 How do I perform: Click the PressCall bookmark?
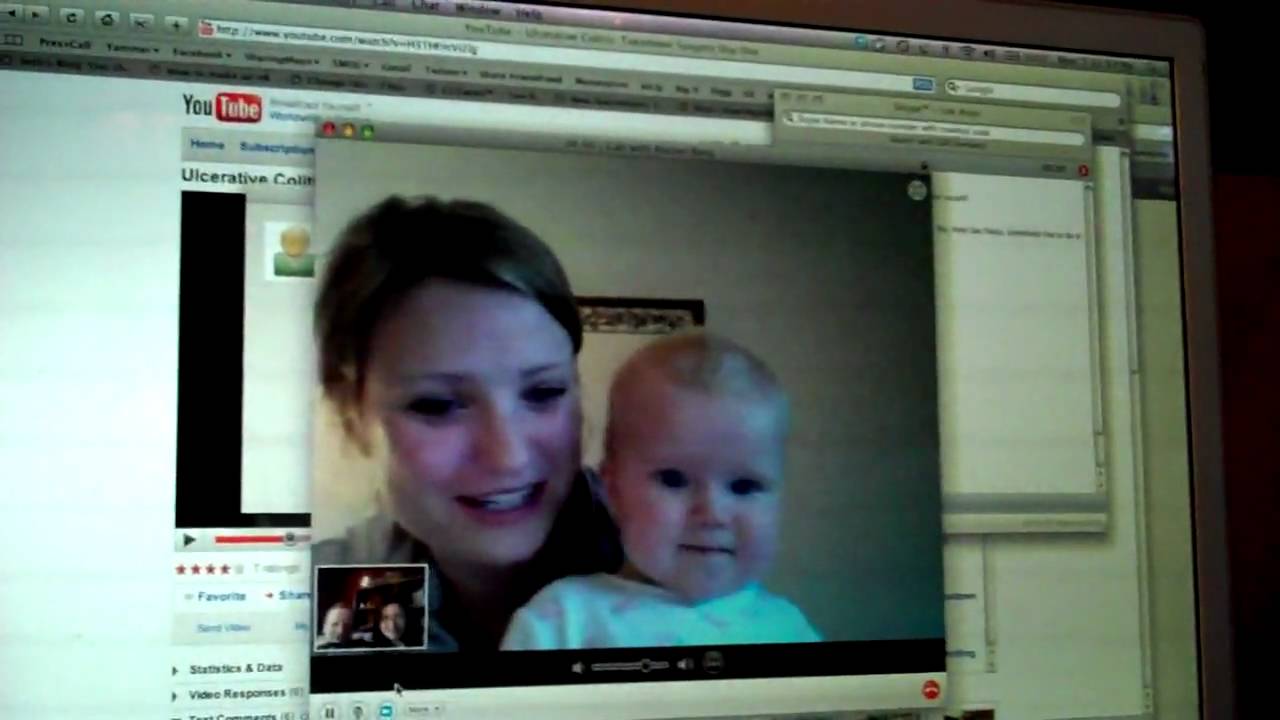65,44
